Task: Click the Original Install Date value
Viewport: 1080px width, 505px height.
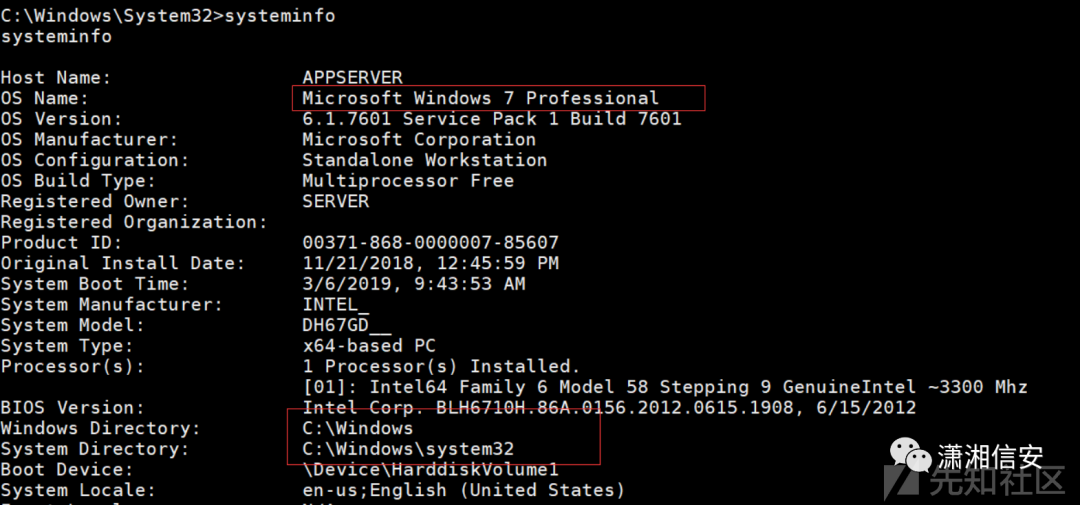Action: click(x=430, y=263)
